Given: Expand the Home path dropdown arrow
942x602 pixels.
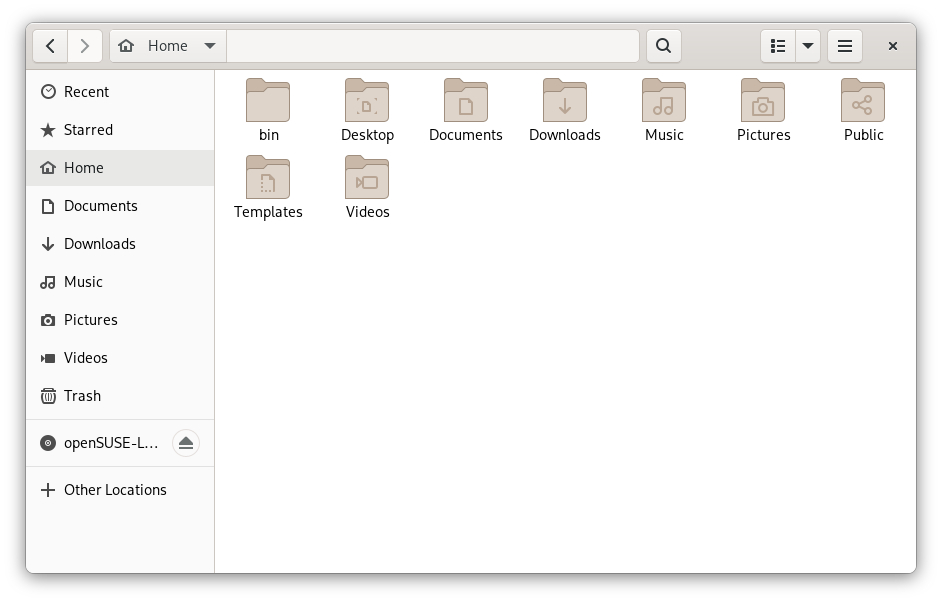Looking at the screenshot, I should tap(209, 46).
